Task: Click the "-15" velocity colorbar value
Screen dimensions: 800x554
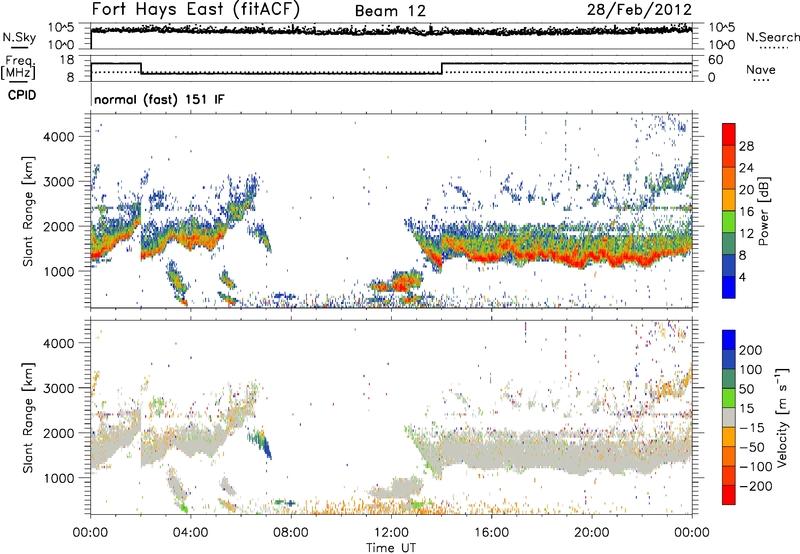Action: pyautogui.click(x=751, y=428)
